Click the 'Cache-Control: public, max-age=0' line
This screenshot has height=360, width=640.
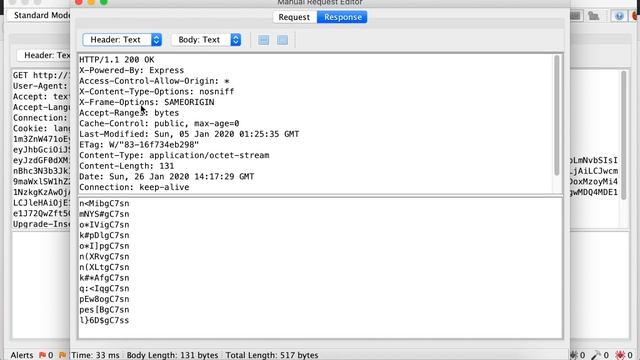159,123
